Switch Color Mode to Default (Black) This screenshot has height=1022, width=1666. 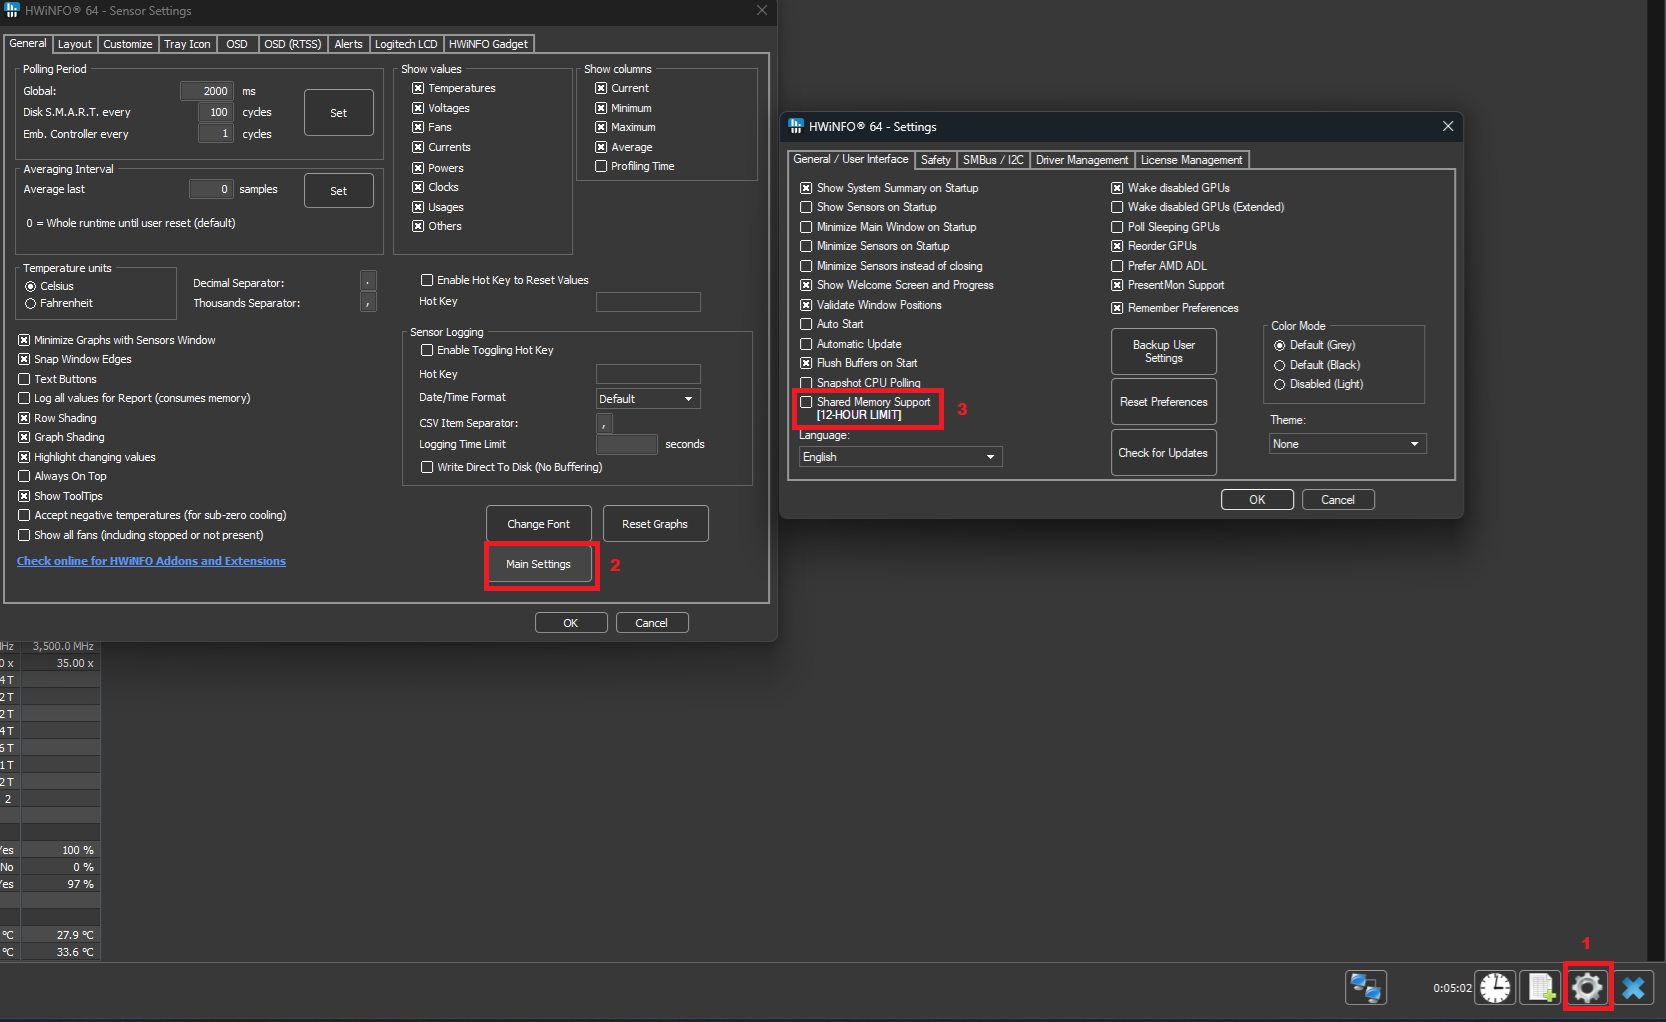[x=1280, y=365]
